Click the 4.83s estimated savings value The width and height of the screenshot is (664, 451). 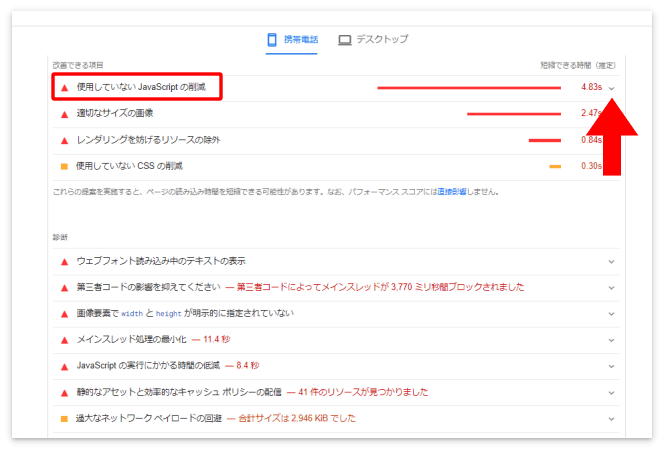click(592, 87)
